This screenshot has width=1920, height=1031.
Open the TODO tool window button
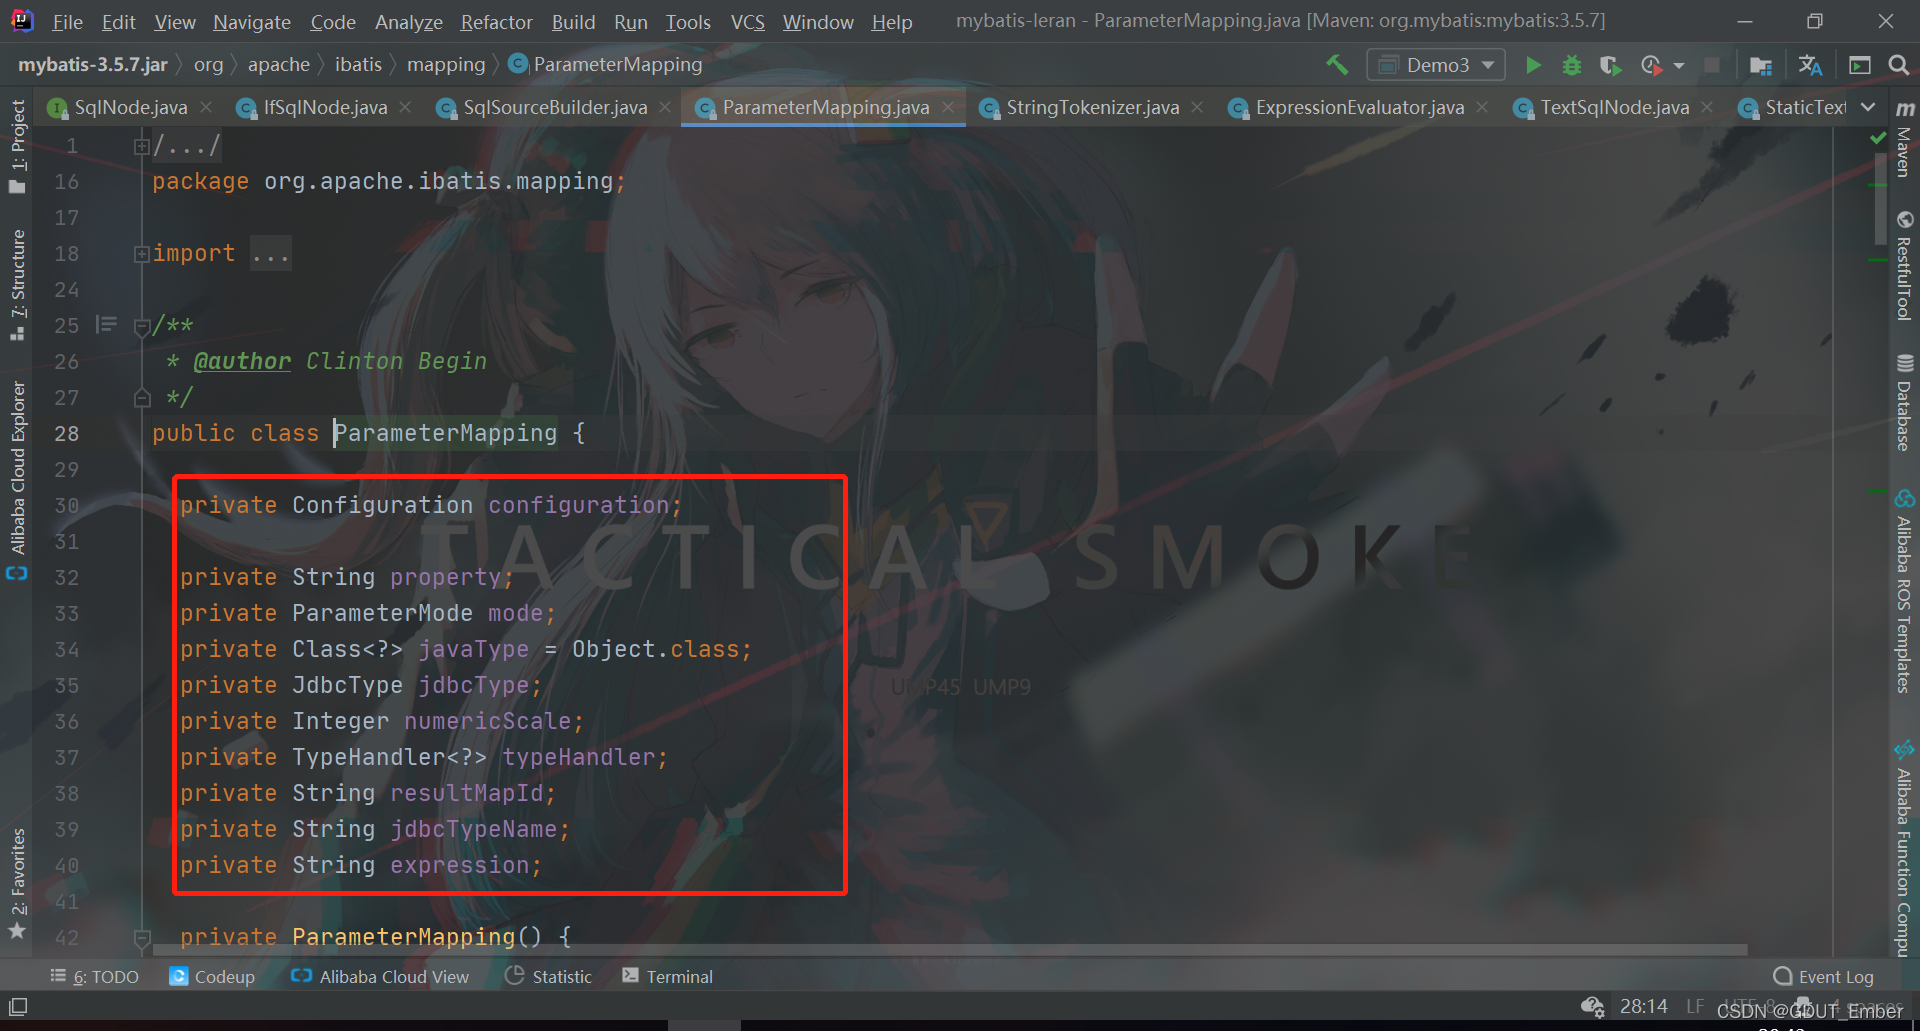point(94,977)
